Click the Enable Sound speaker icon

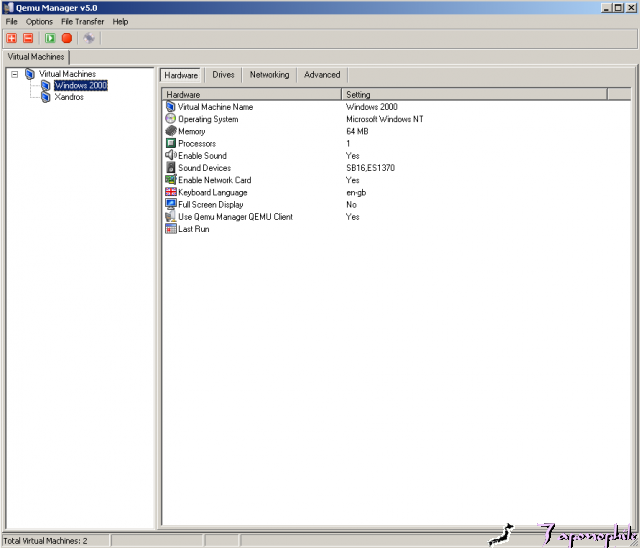(x=171, y=155)
